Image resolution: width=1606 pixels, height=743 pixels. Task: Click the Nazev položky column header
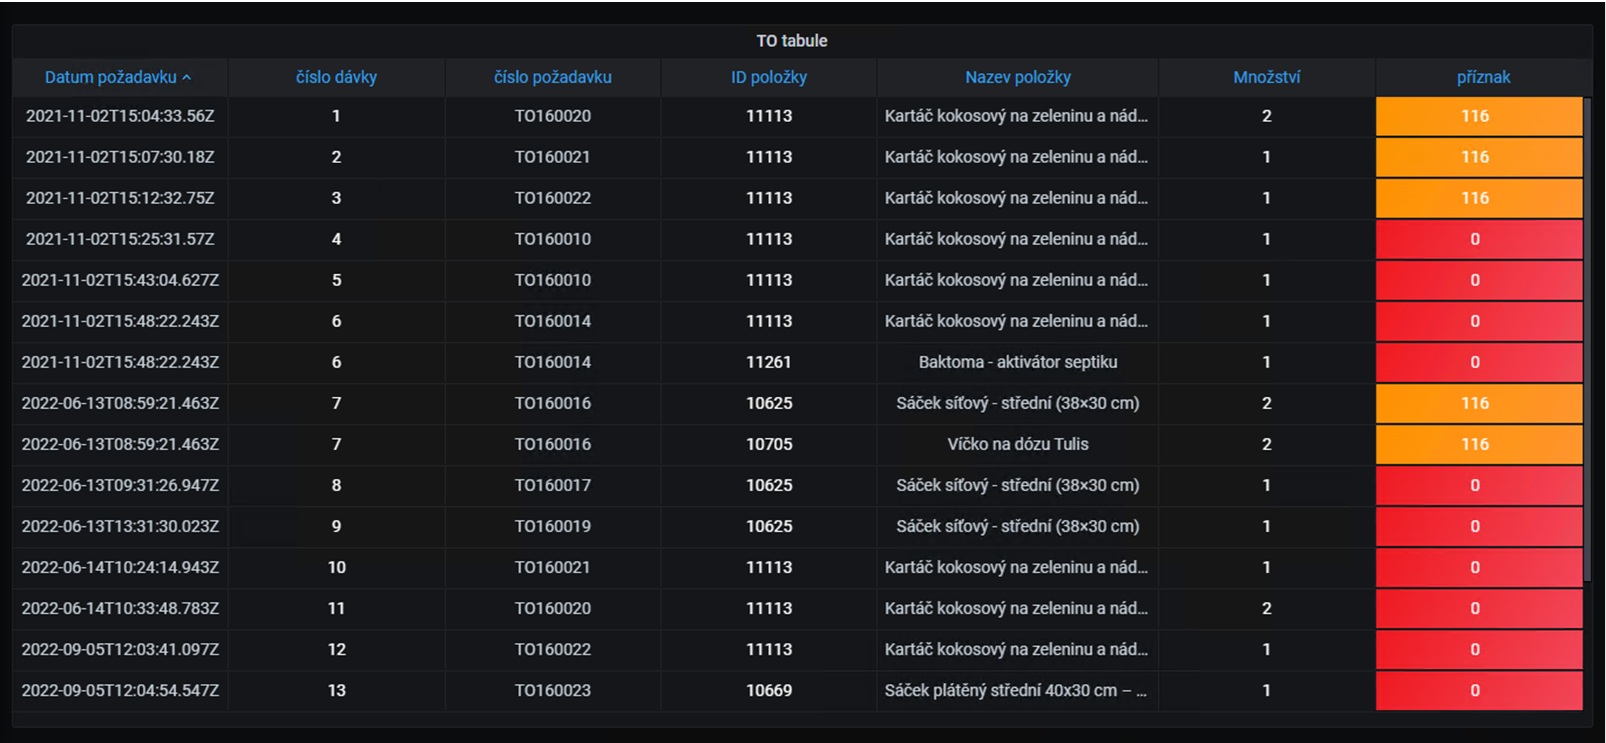tap(1017, 77)
